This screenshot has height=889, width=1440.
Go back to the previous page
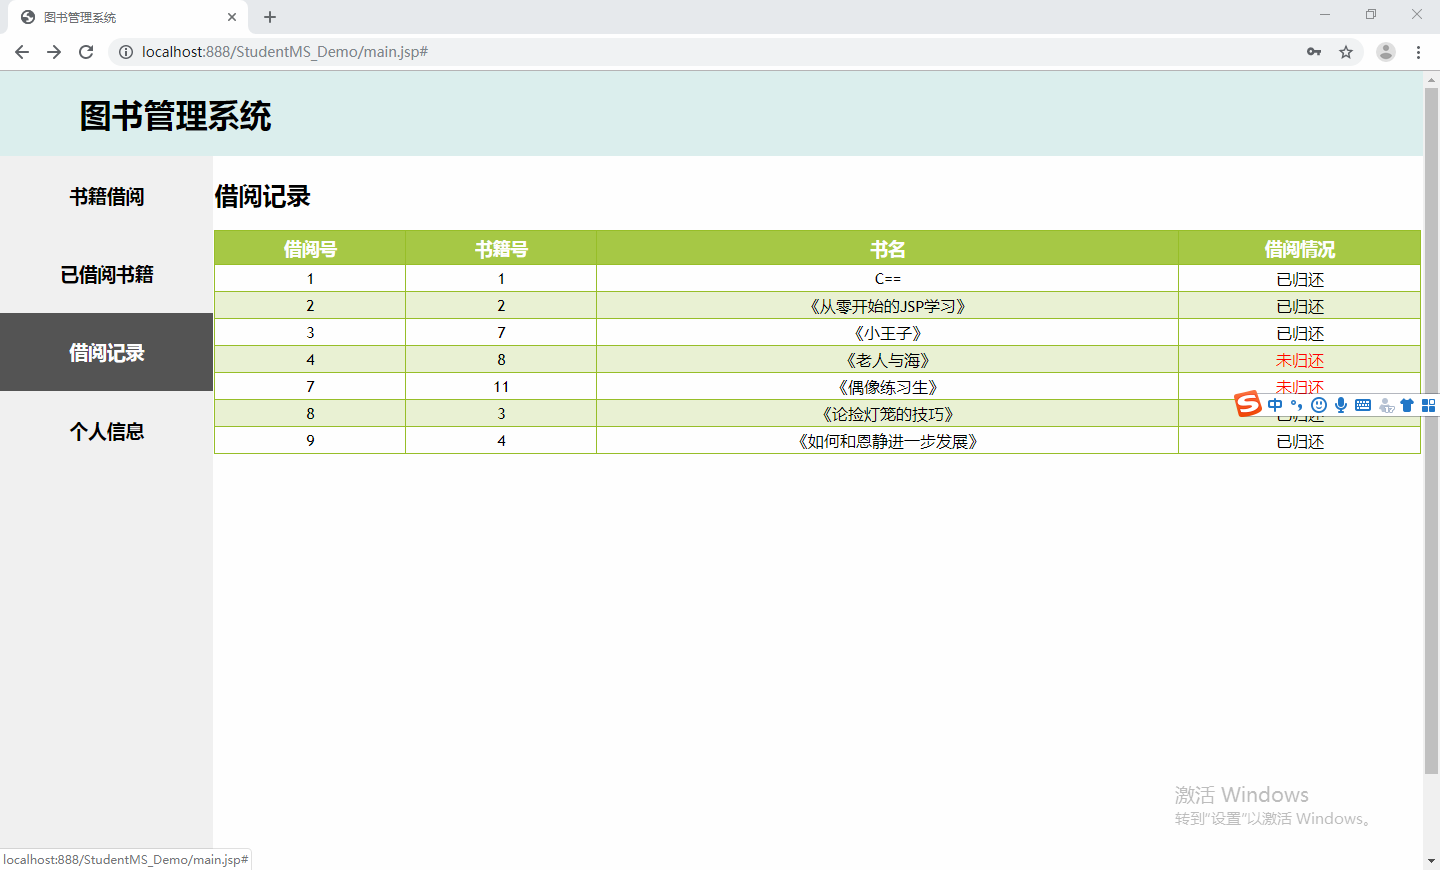pyautogui.click(x=22, y=52)
